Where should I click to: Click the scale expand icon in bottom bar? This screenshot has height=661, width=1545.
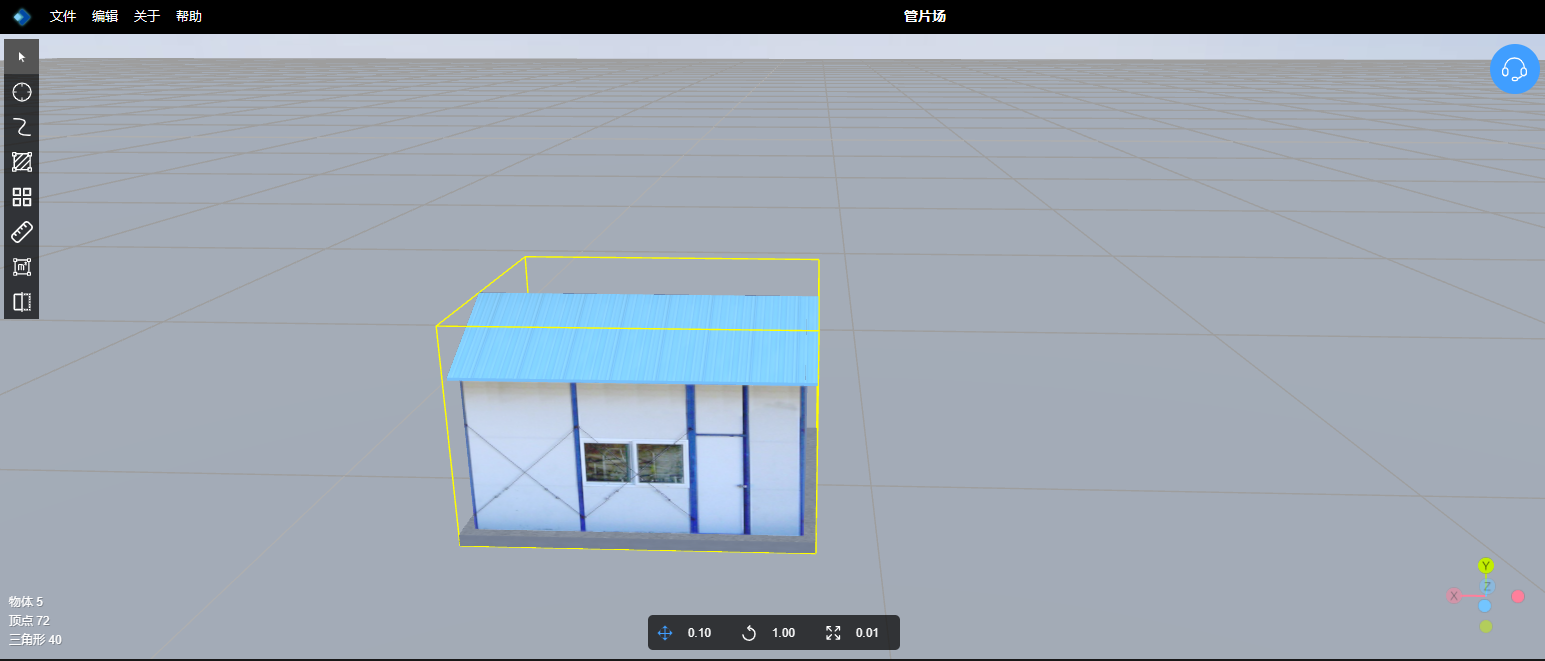[x=833, y=633]
